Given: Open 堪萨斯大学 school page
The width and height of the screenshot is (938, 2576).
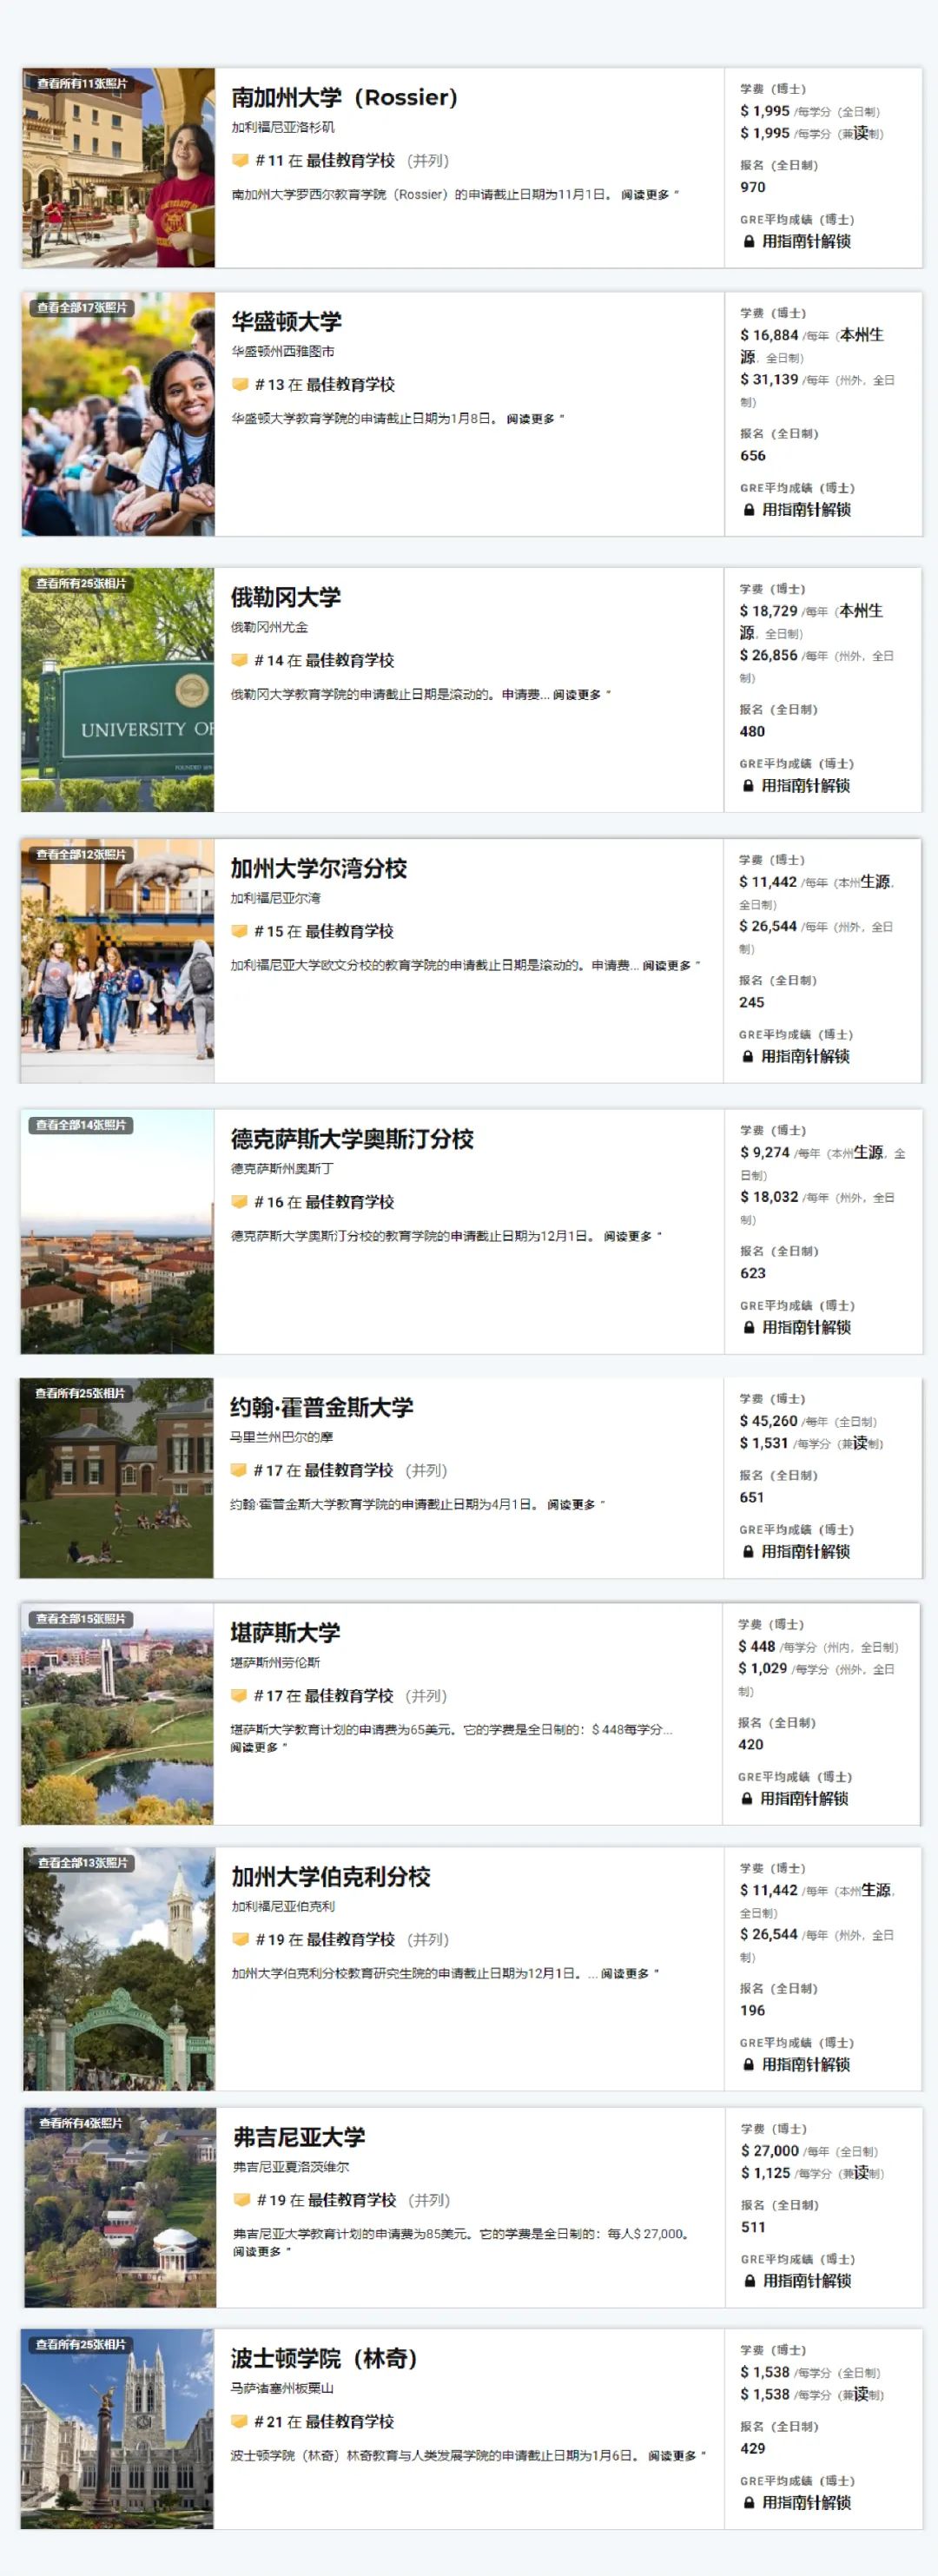Looking at the screenshot, I should pyautogui.click(x=285, y=1632).
